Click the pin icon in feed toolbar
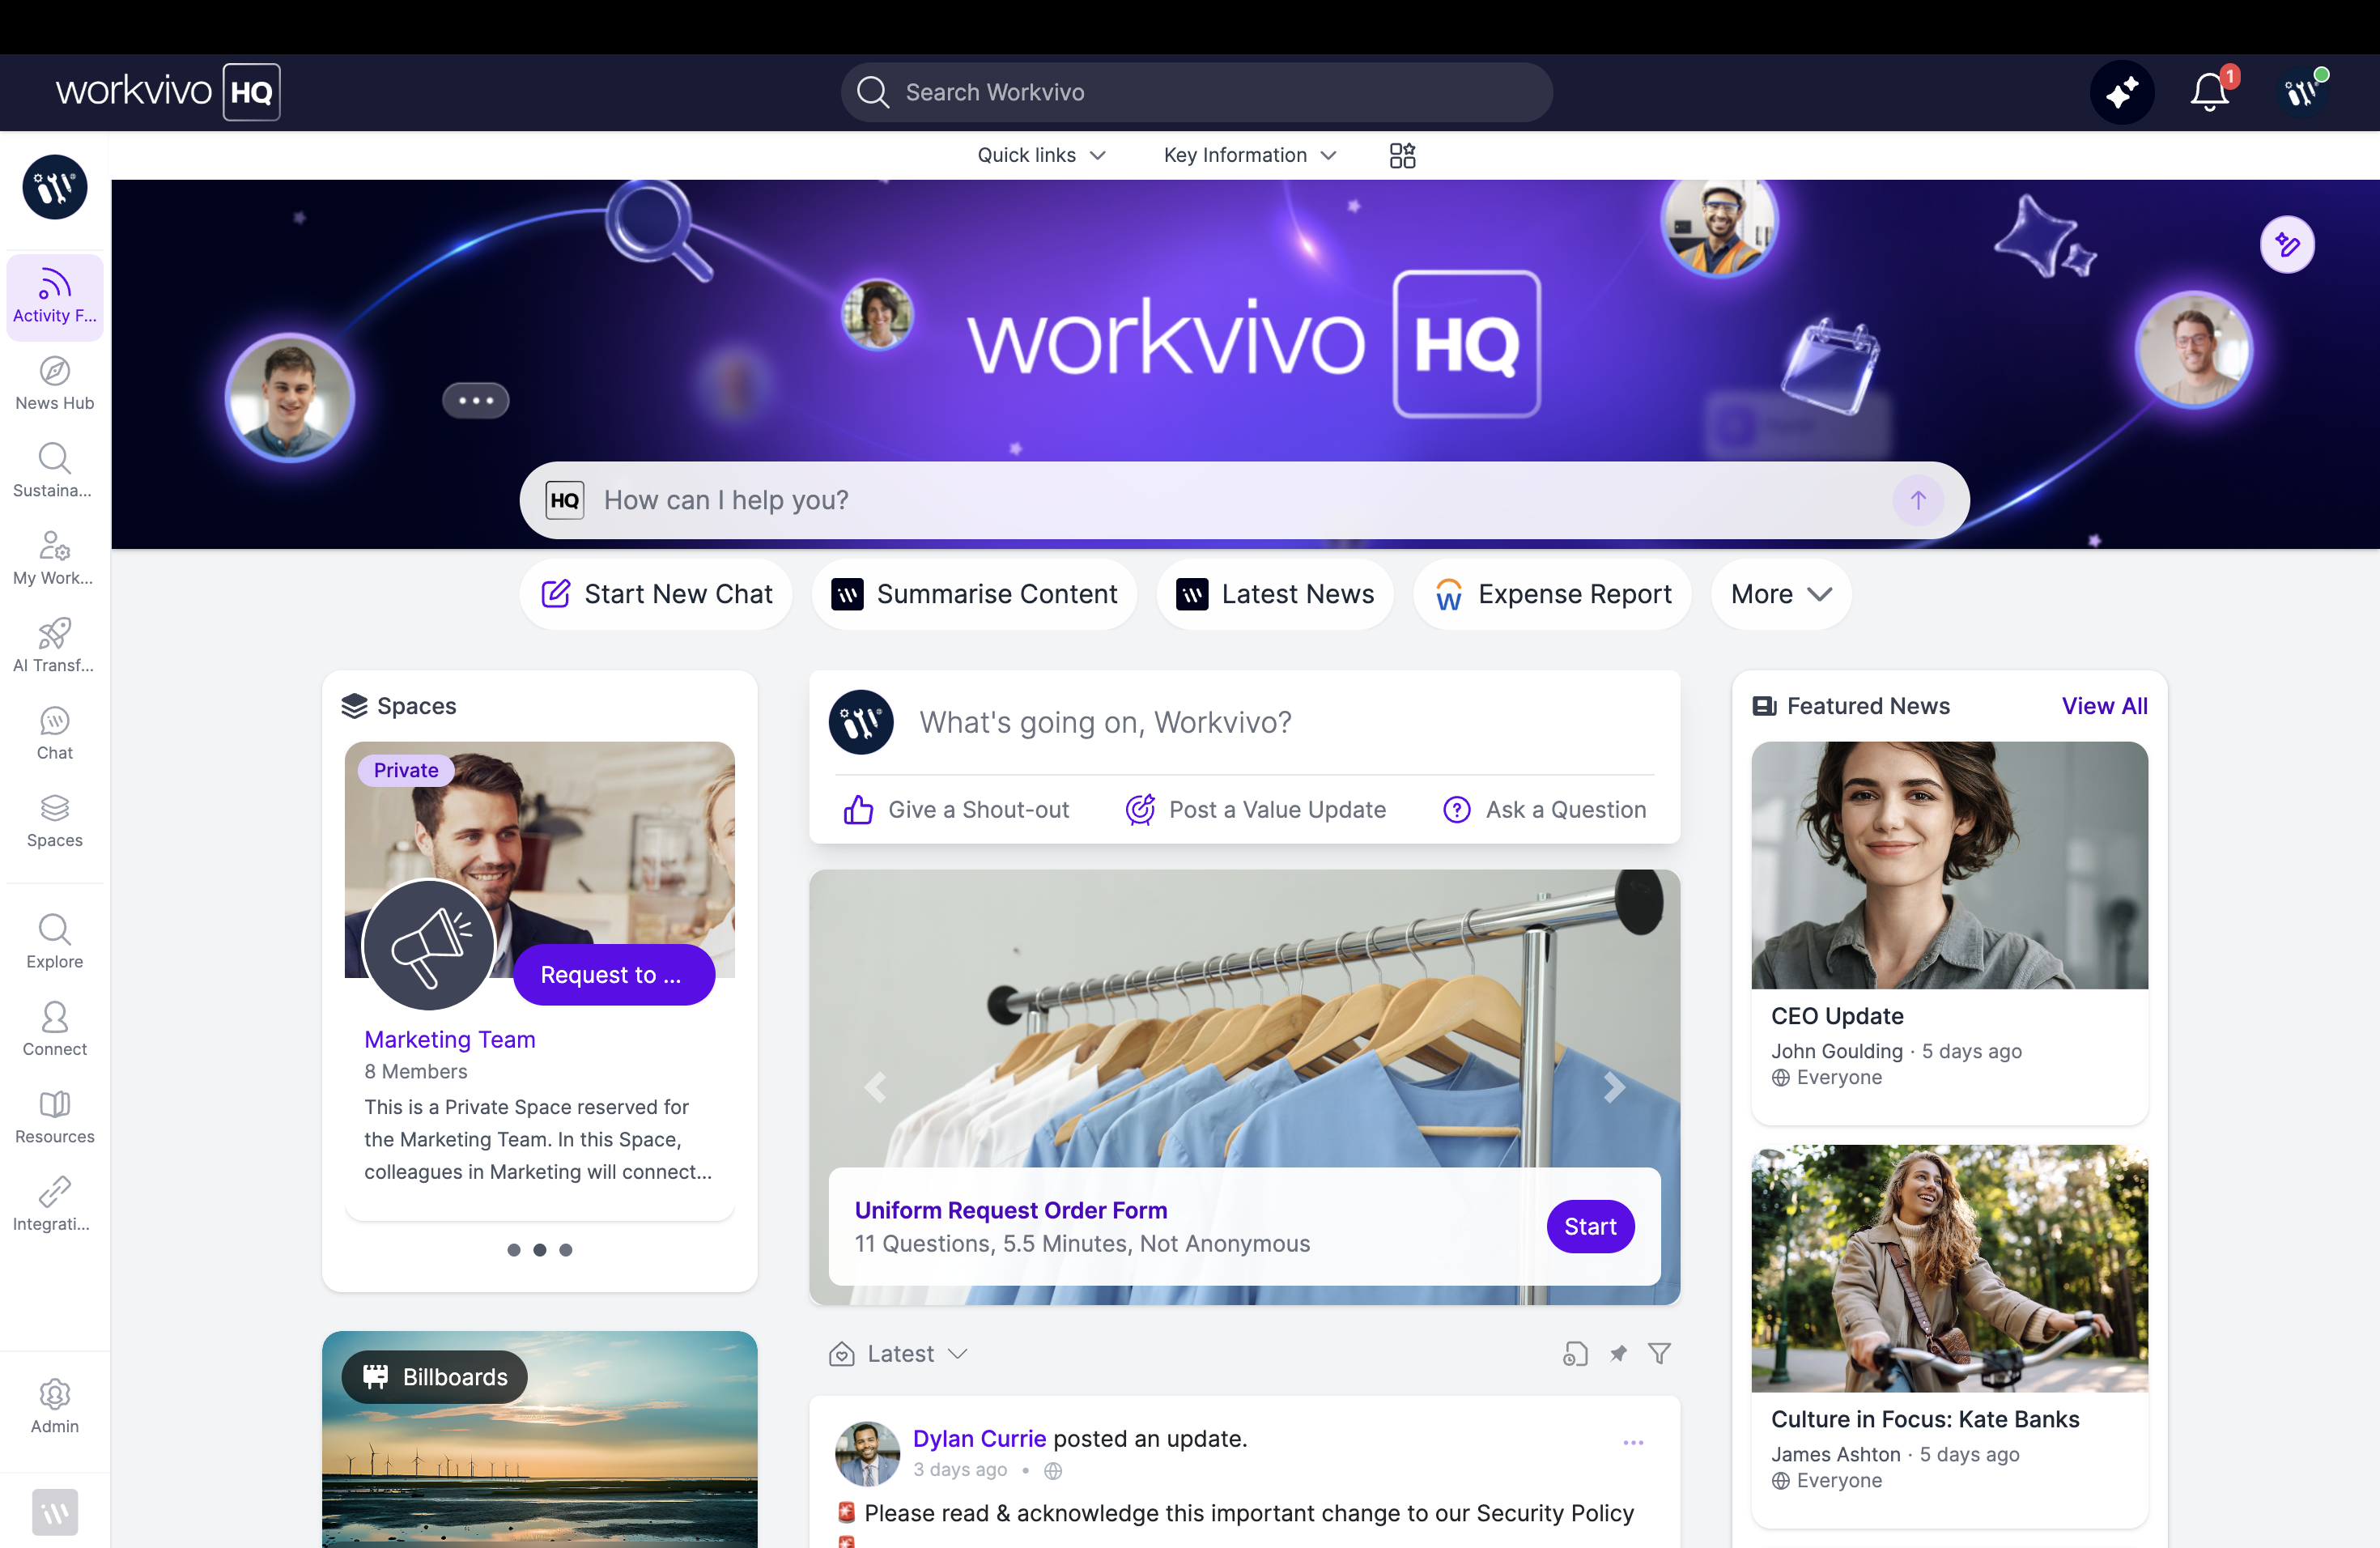2380x1548 pixels. click(x=1618, y=1353)
